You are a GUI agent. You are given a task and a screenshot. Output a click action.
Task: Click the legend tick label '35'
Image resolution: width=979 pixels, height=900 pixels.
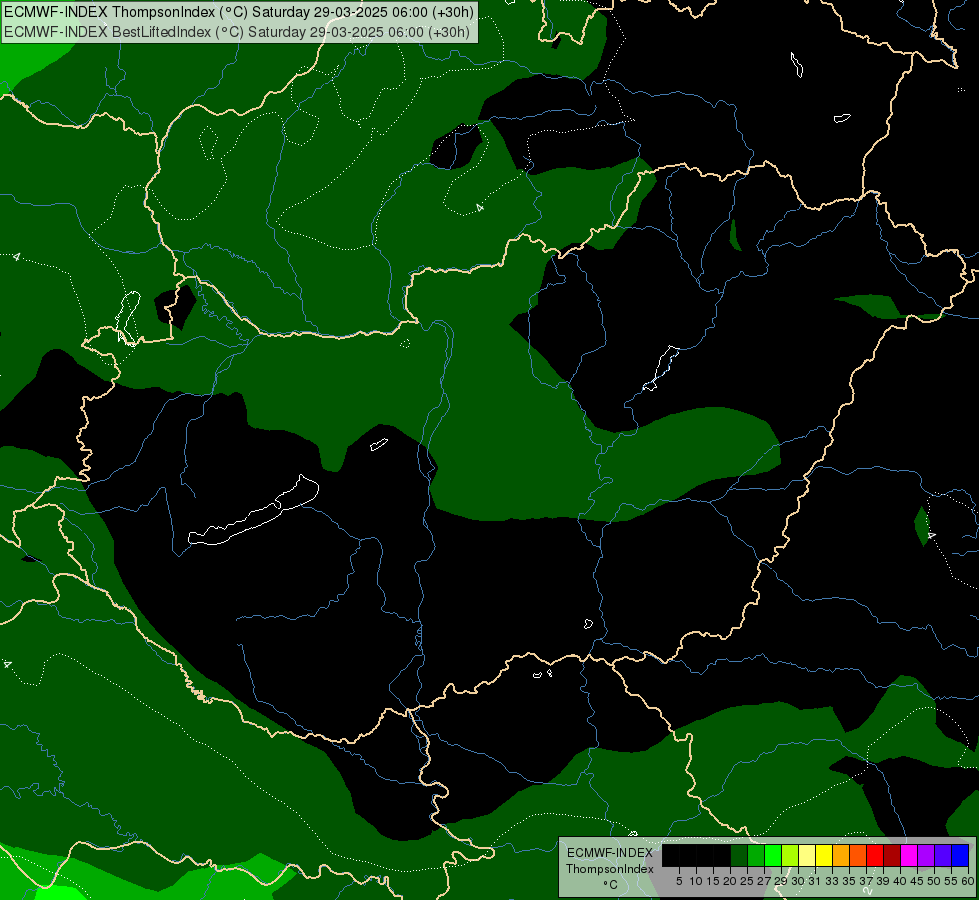[849, 881]
